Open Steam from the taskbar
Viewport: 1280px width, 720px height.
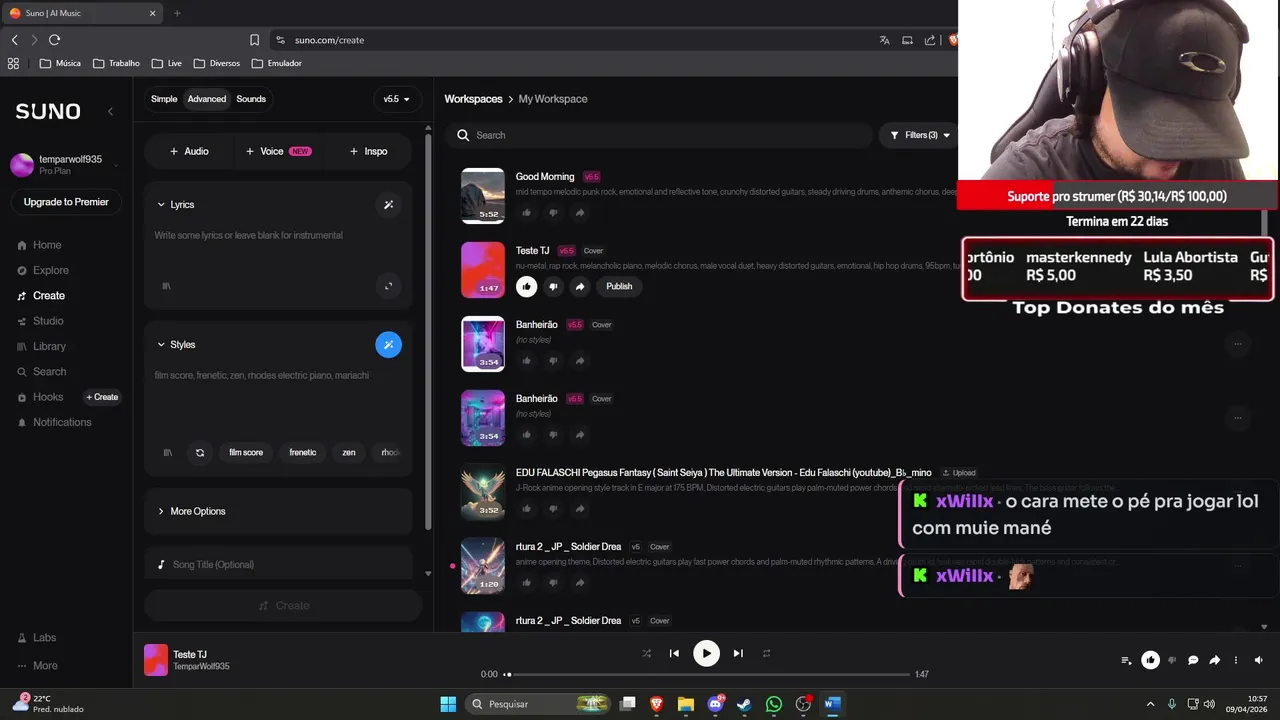[x=744, y=704]
